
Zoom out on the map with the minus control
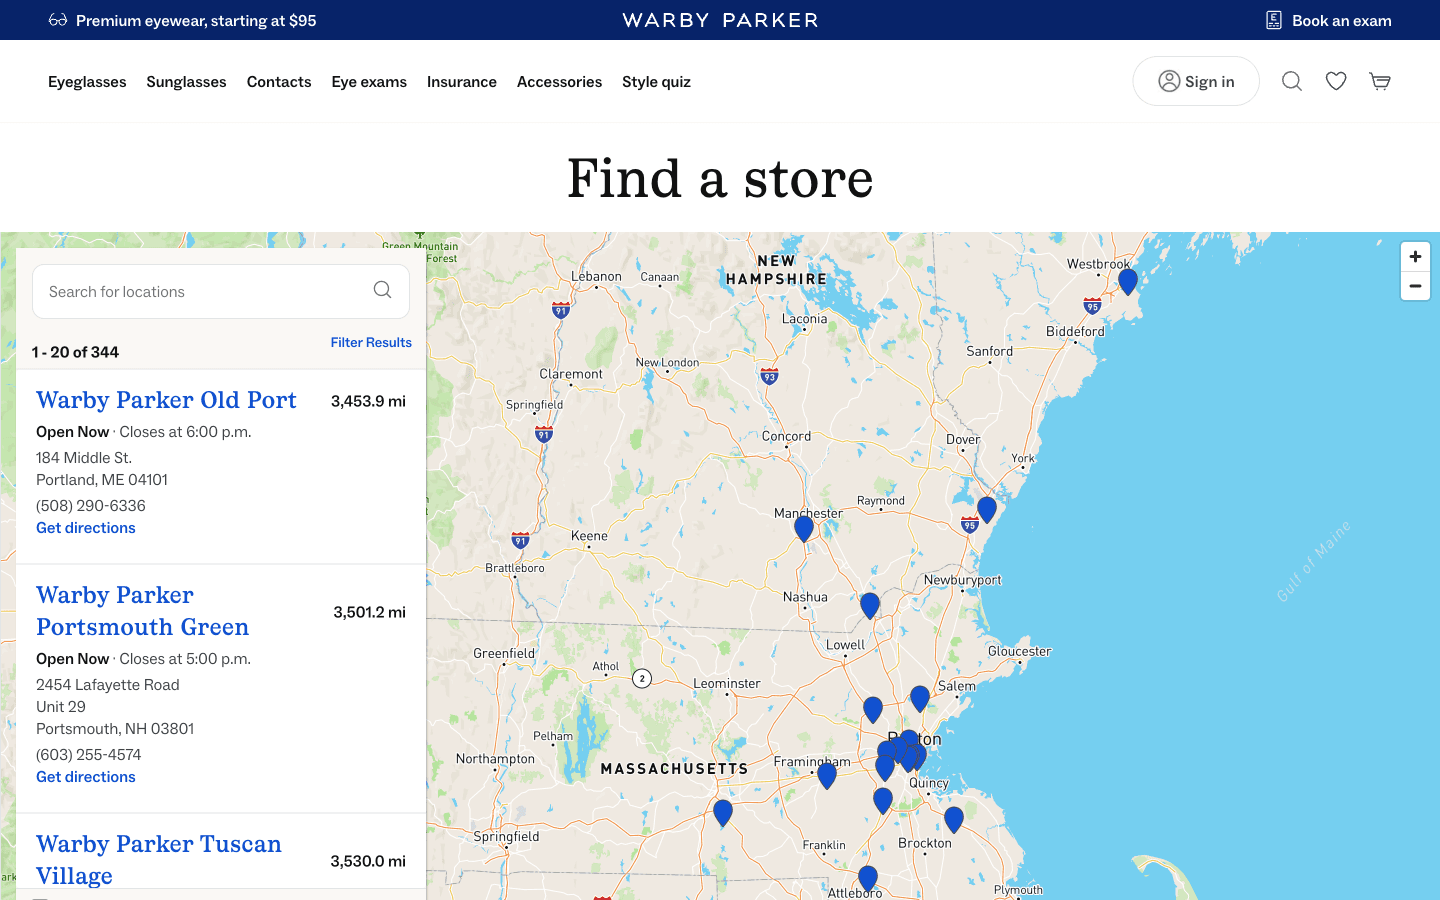(1414, 286)
